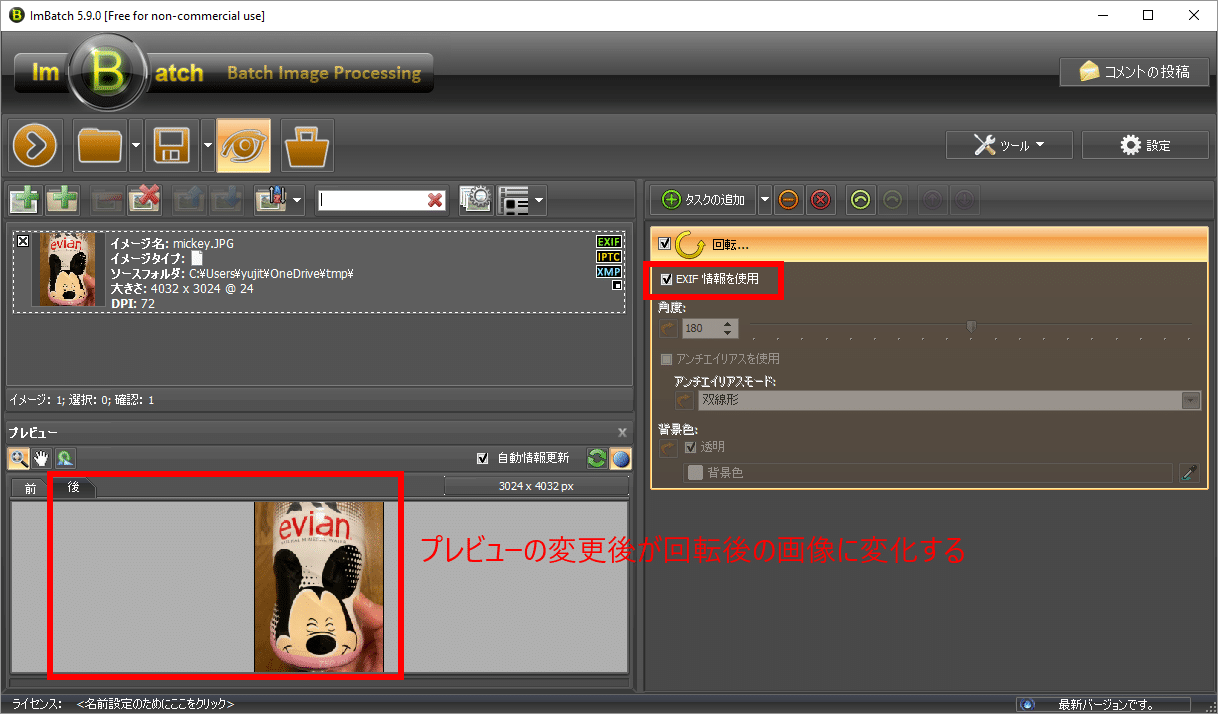Expand the タスクの追加 dropdown arrow
This screenshot has width=1218, height=714.
point(765,199)
